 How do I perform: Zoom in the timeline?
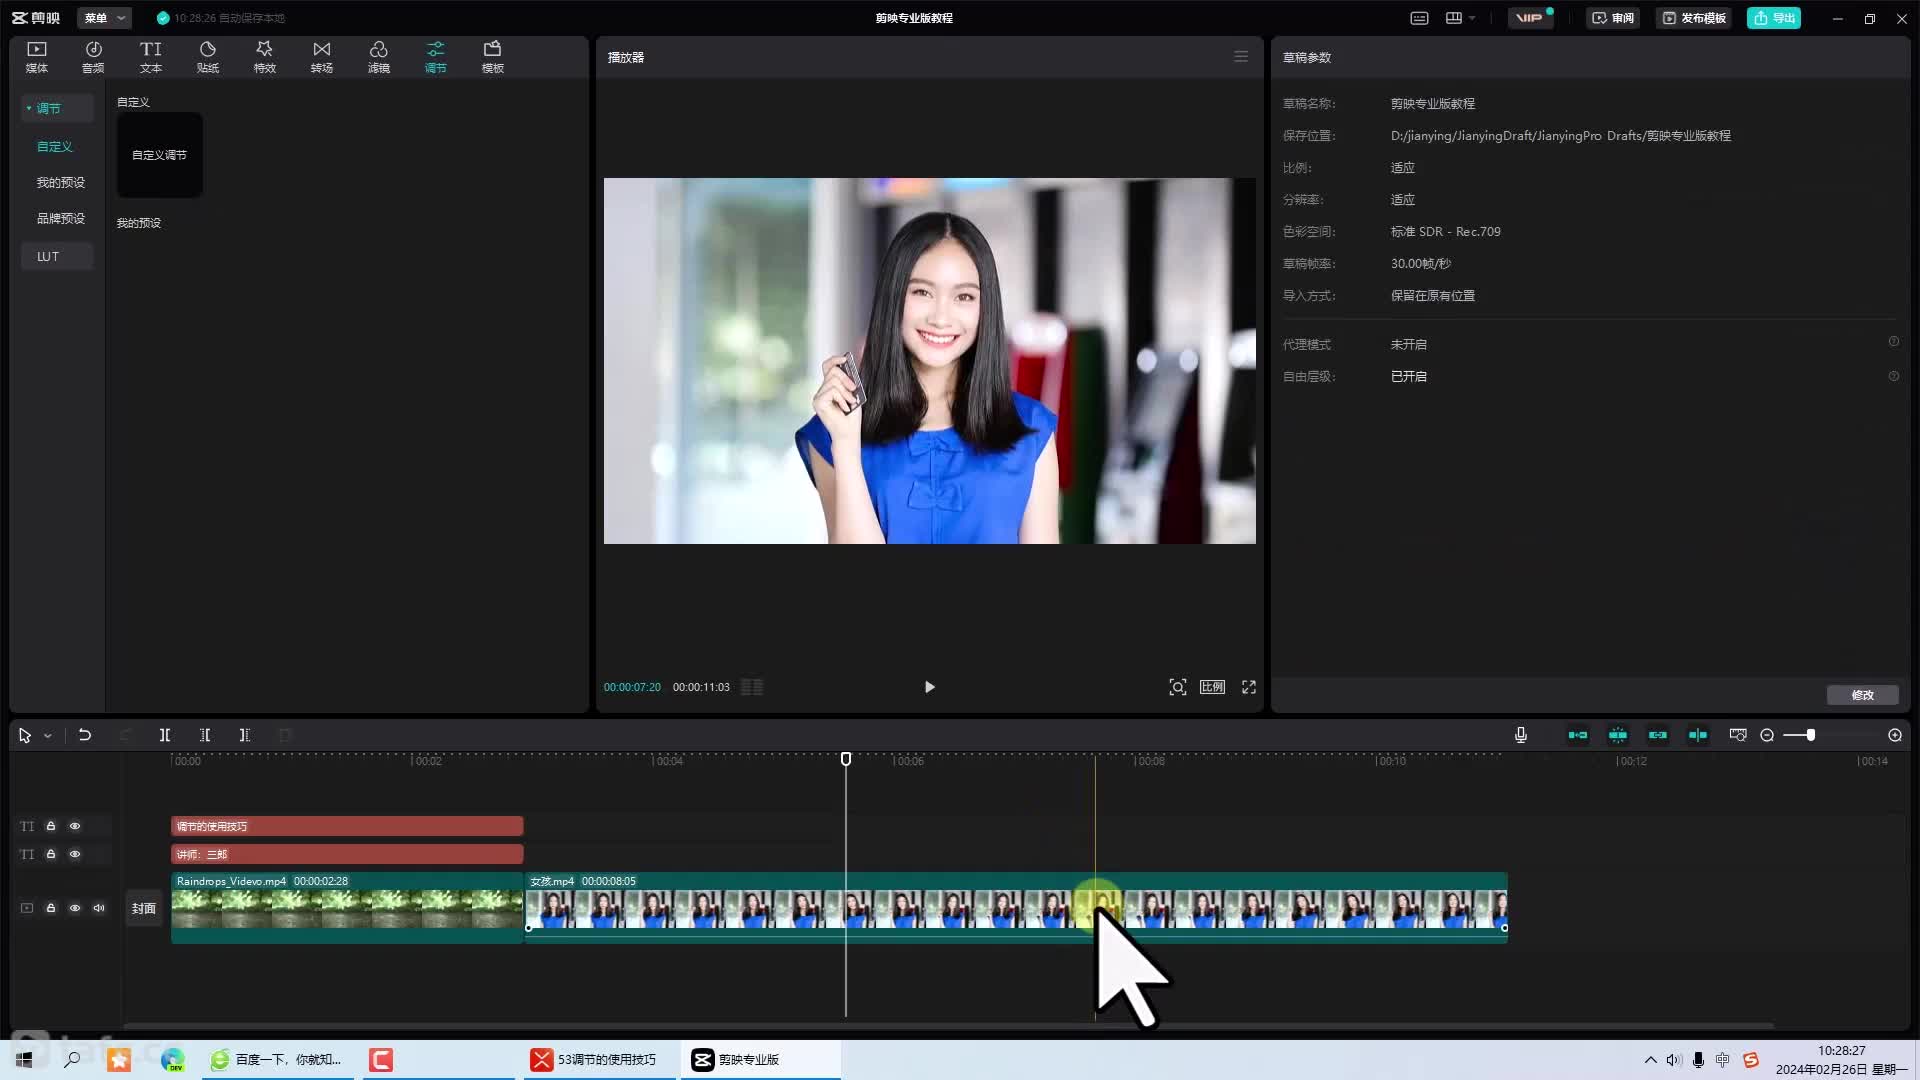click(1895, 735)
